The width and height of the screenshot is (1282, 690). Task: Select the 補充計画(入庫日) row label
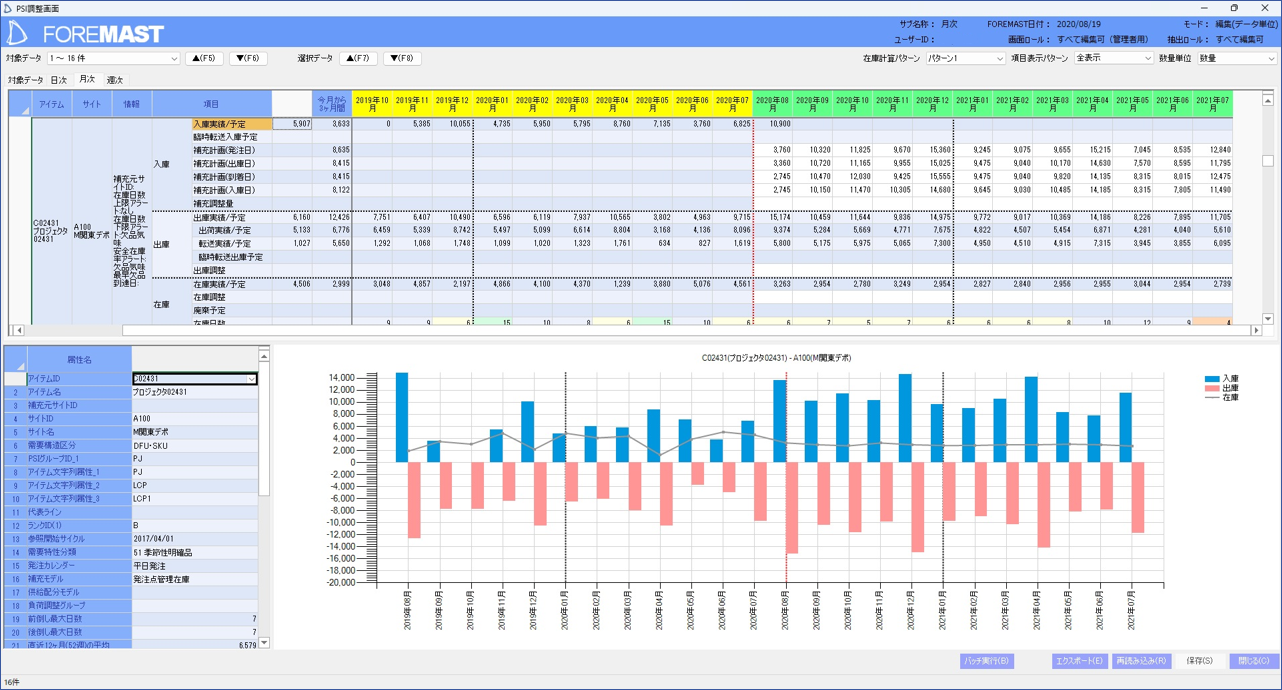(x=231, y=190)
